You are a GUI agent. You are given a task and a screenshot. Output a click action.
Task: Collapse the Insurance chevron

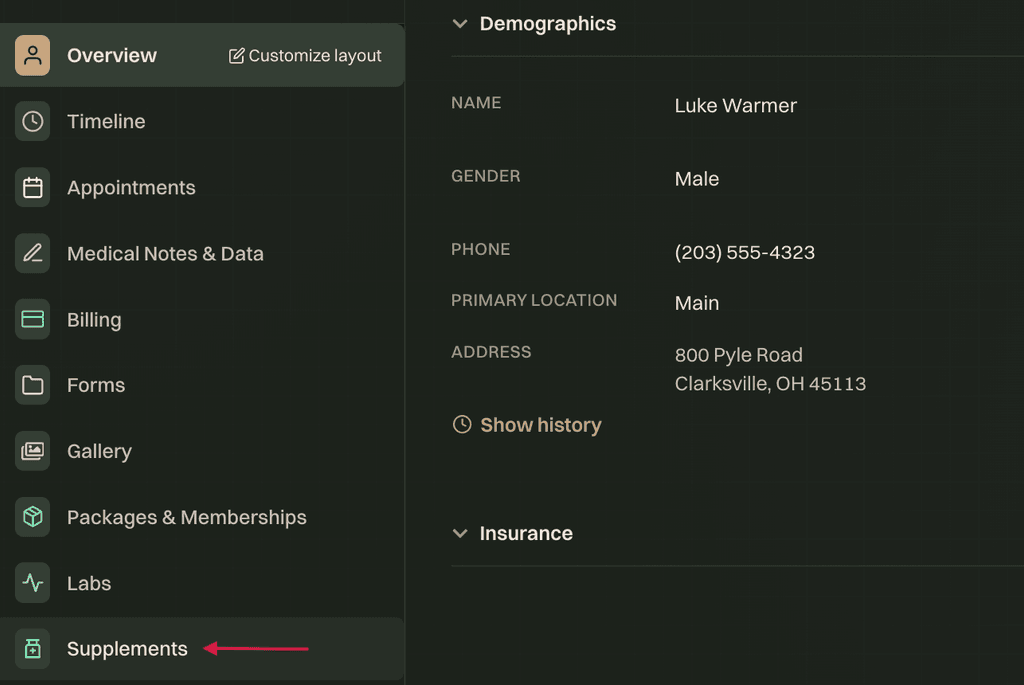click(x=460, y=534)
